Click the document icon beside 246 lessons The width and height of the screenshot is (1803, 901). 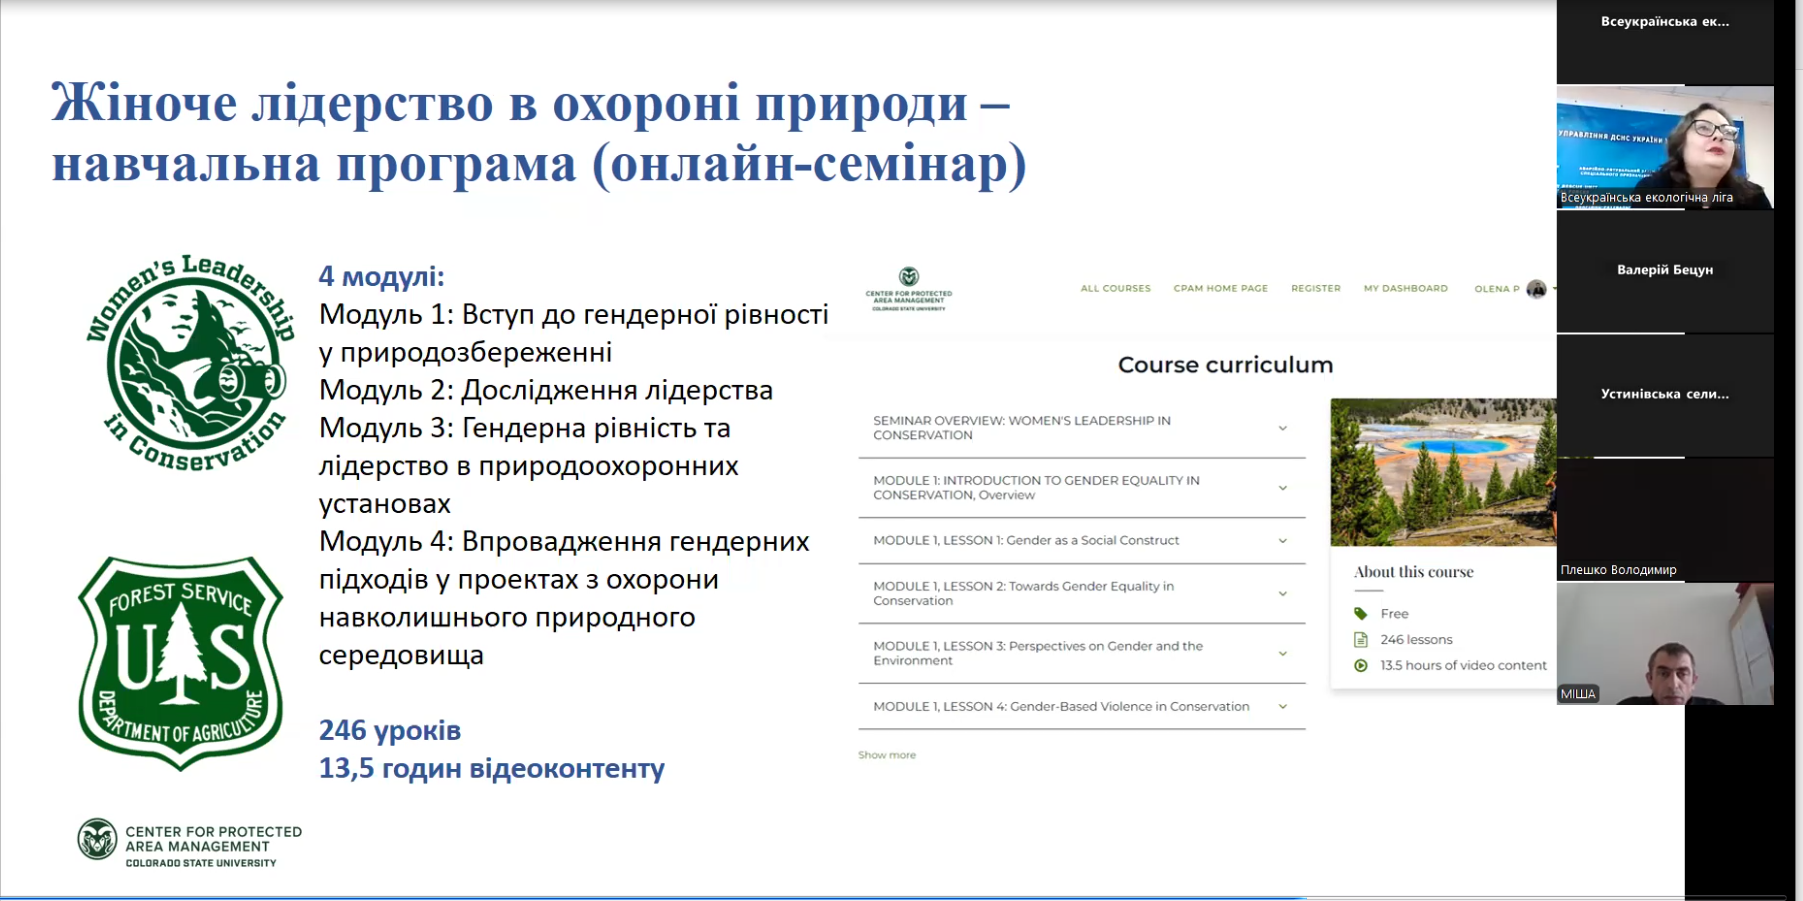(x=1360, y=640)
